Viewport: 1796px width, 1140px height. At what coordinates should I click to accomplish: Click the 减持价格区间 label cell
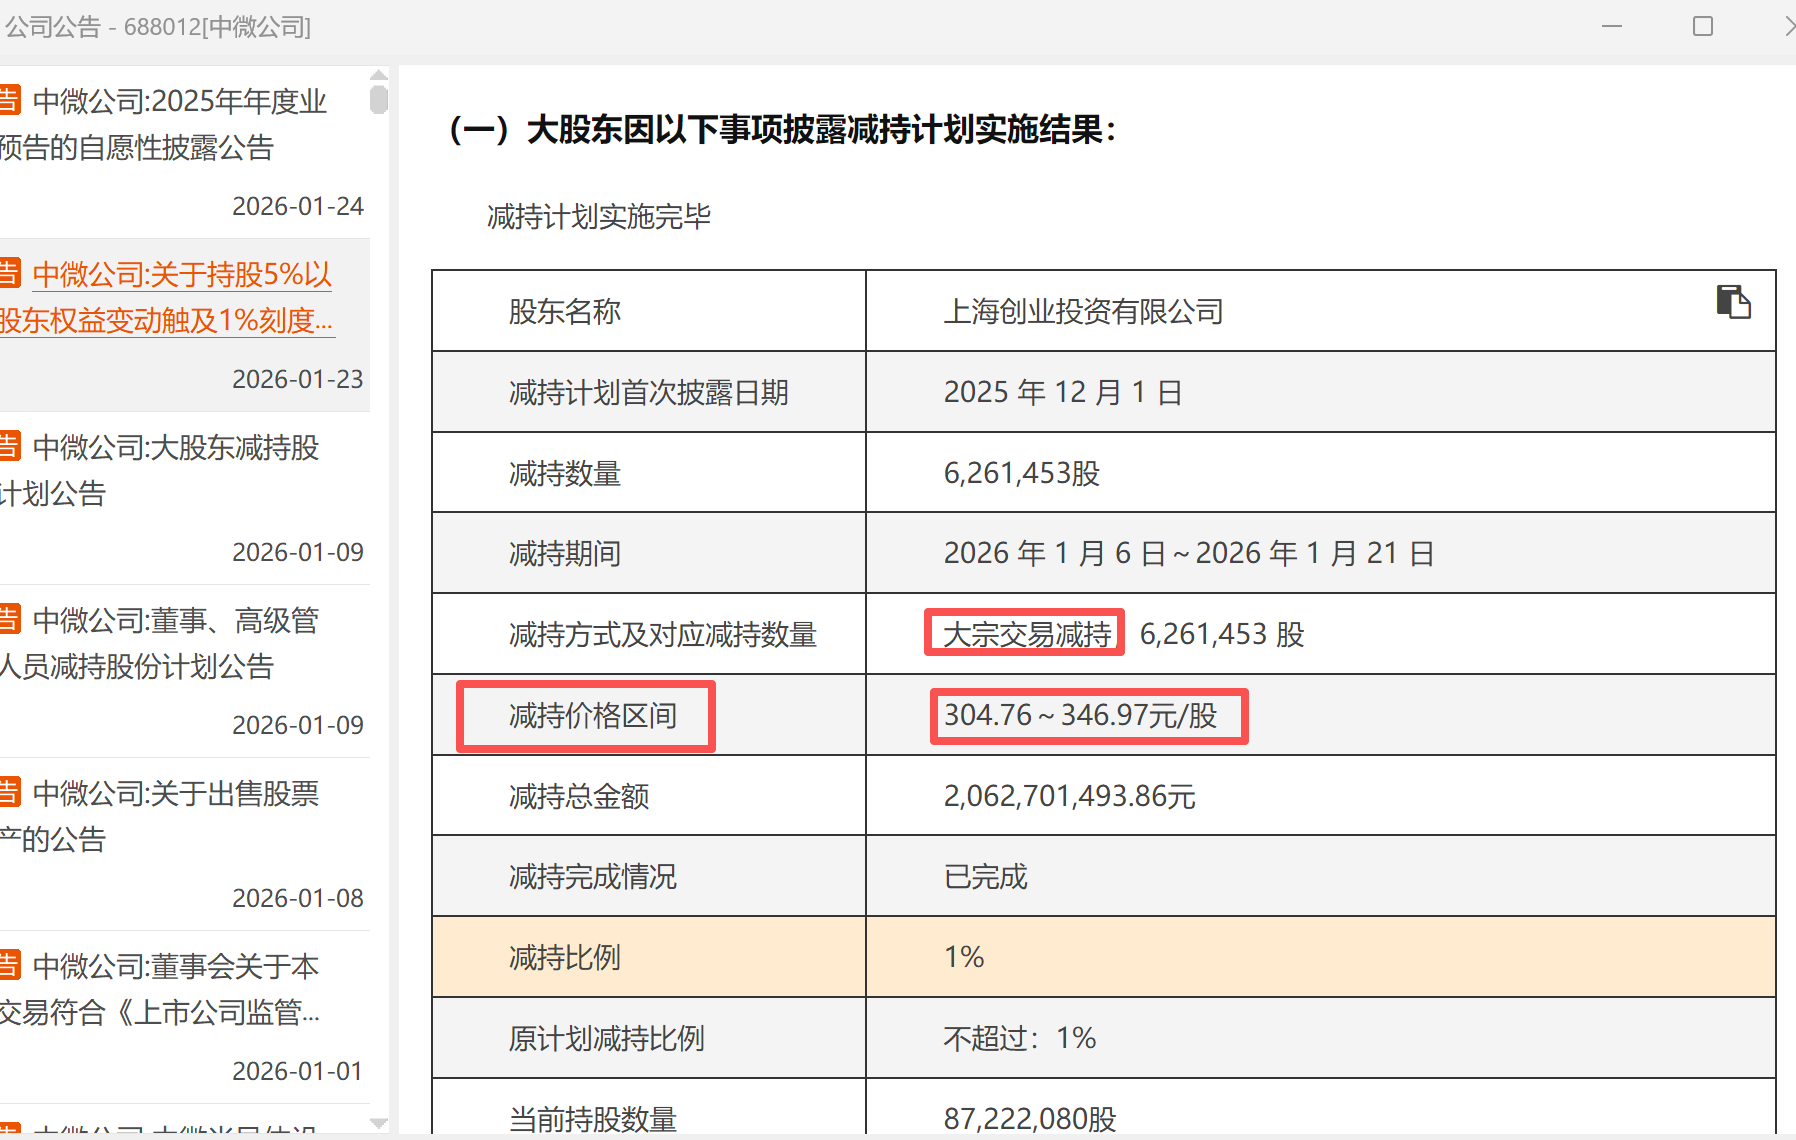pyautogui.click(x=649, y=715)
